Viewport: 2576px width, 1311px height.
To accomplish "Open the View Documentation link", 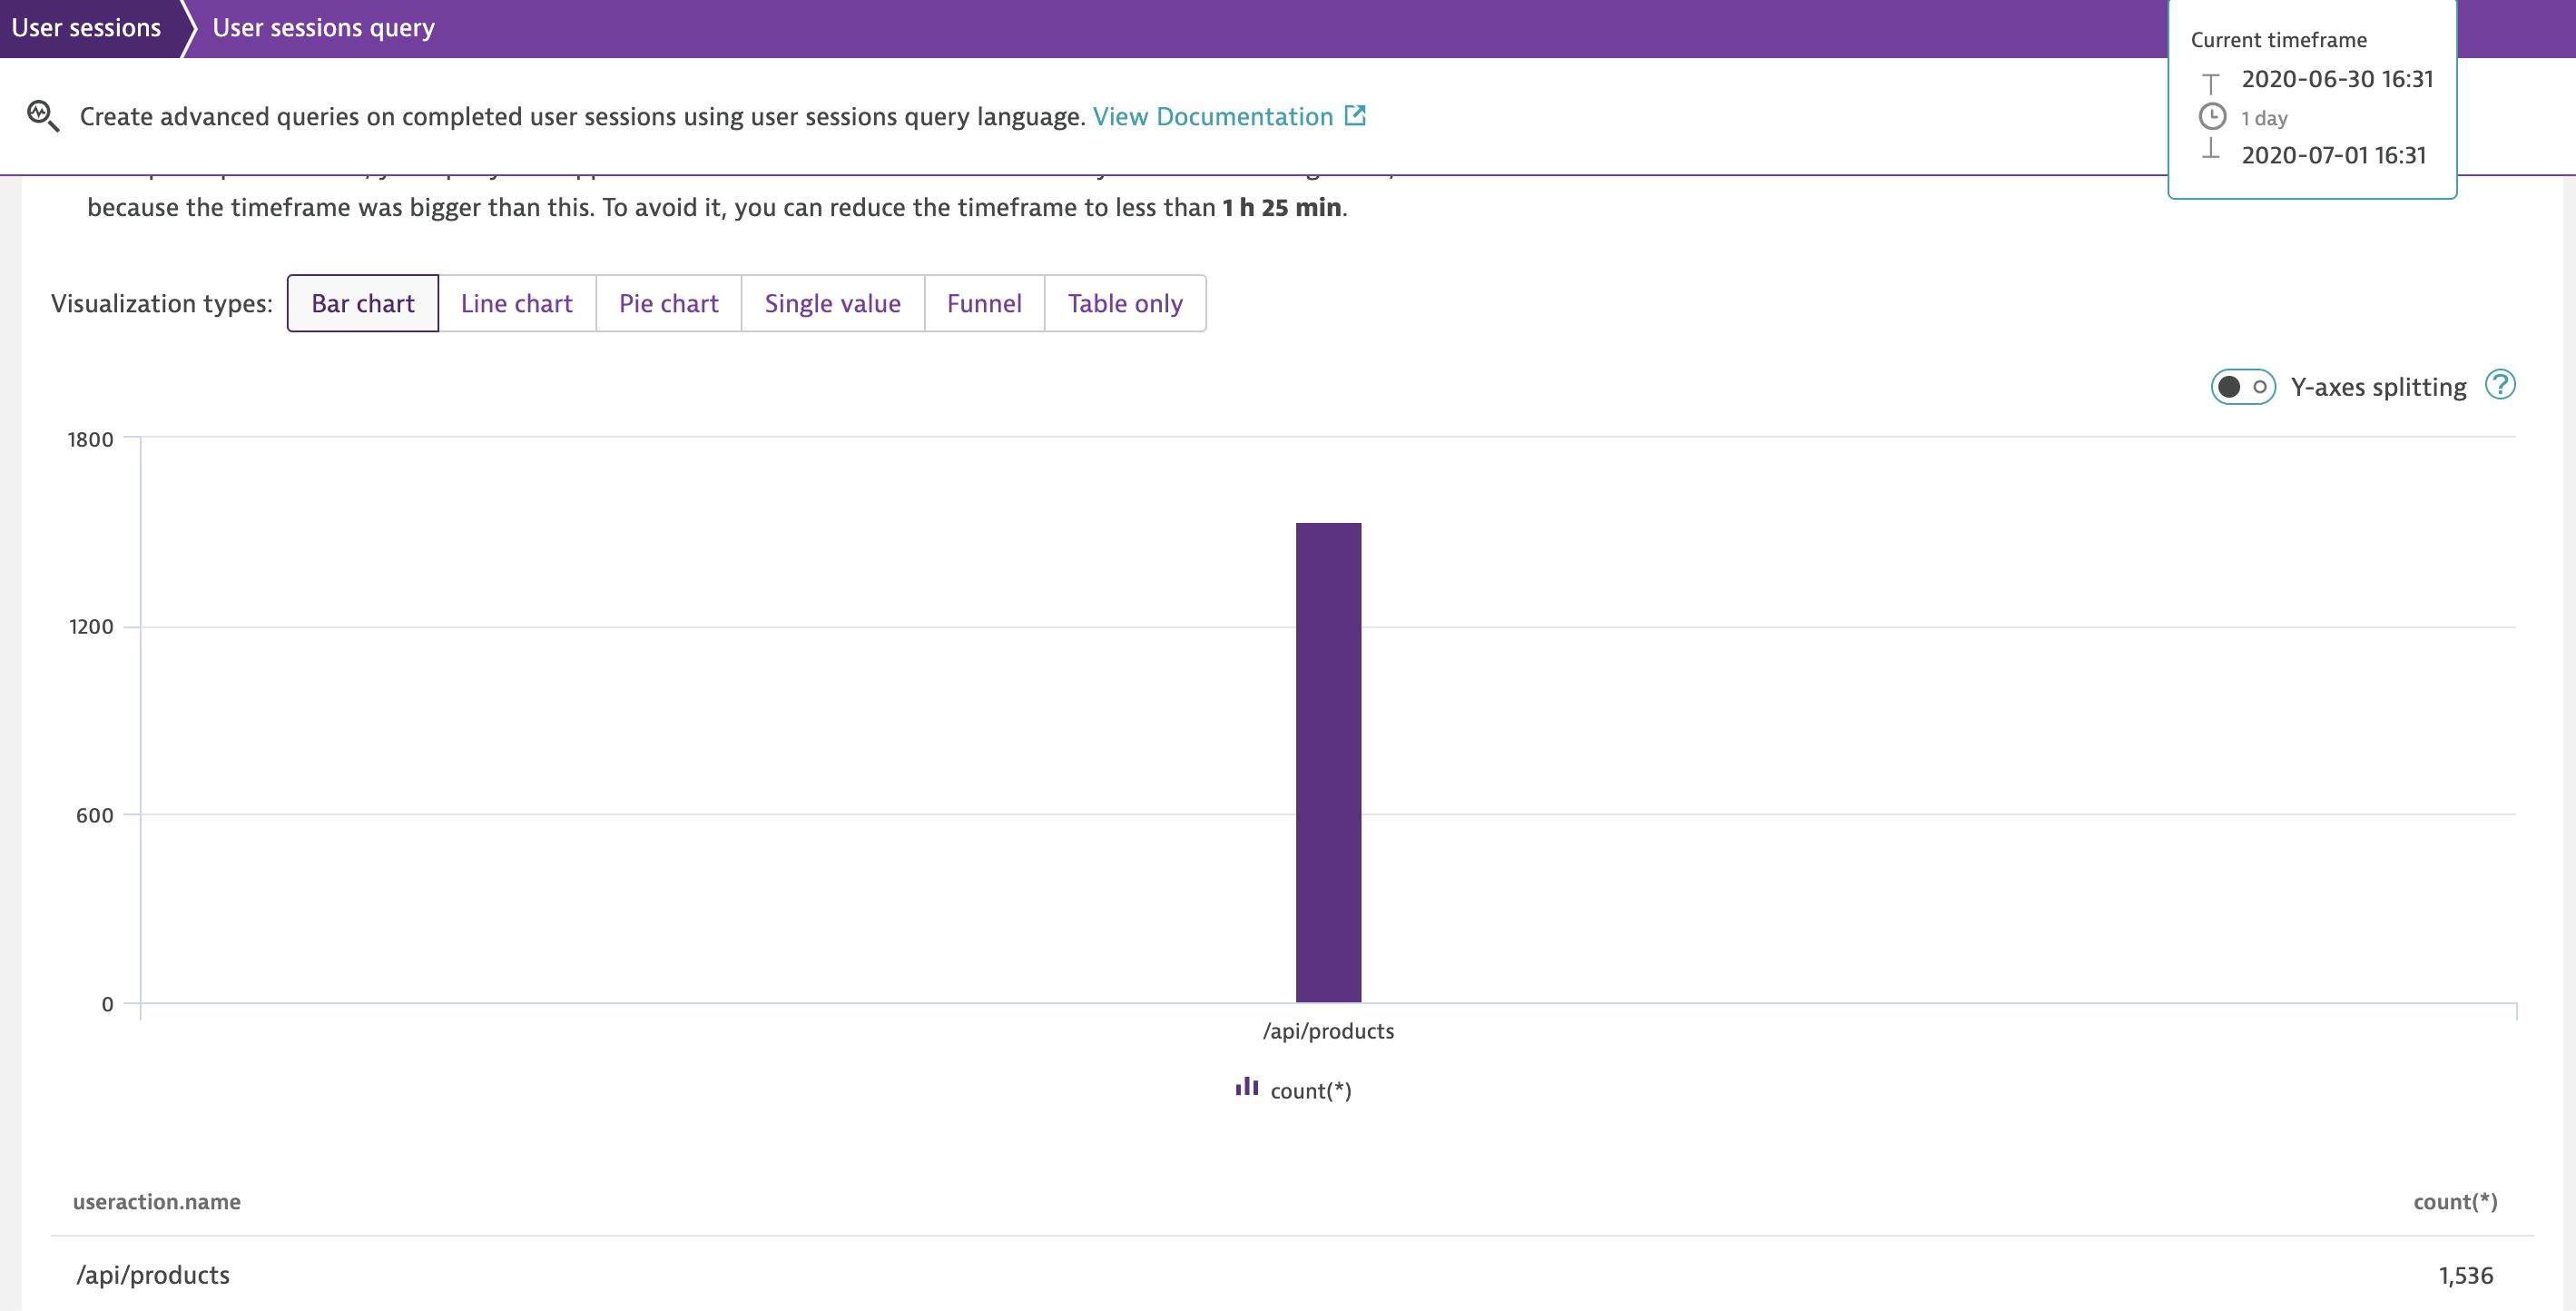I will click(1212, 116).
